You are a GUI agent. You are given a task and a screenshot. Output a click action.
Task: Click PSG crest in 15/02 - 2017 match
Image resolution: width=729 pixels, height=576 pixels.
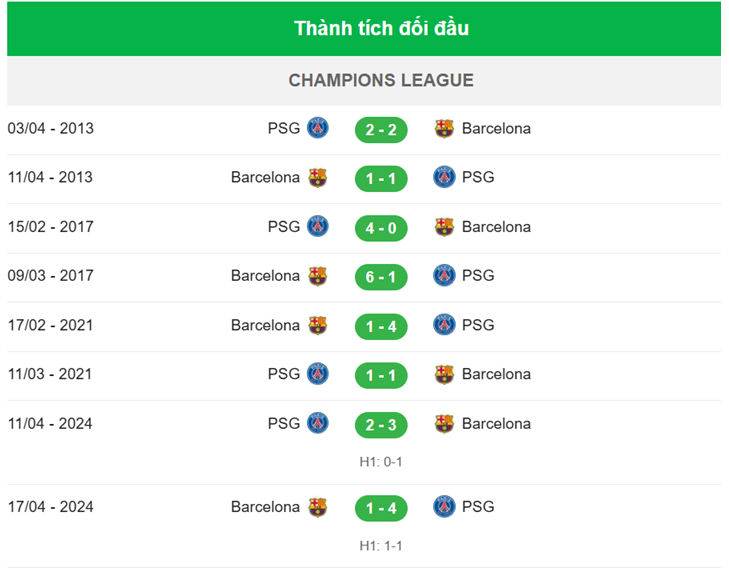point(318,227)
